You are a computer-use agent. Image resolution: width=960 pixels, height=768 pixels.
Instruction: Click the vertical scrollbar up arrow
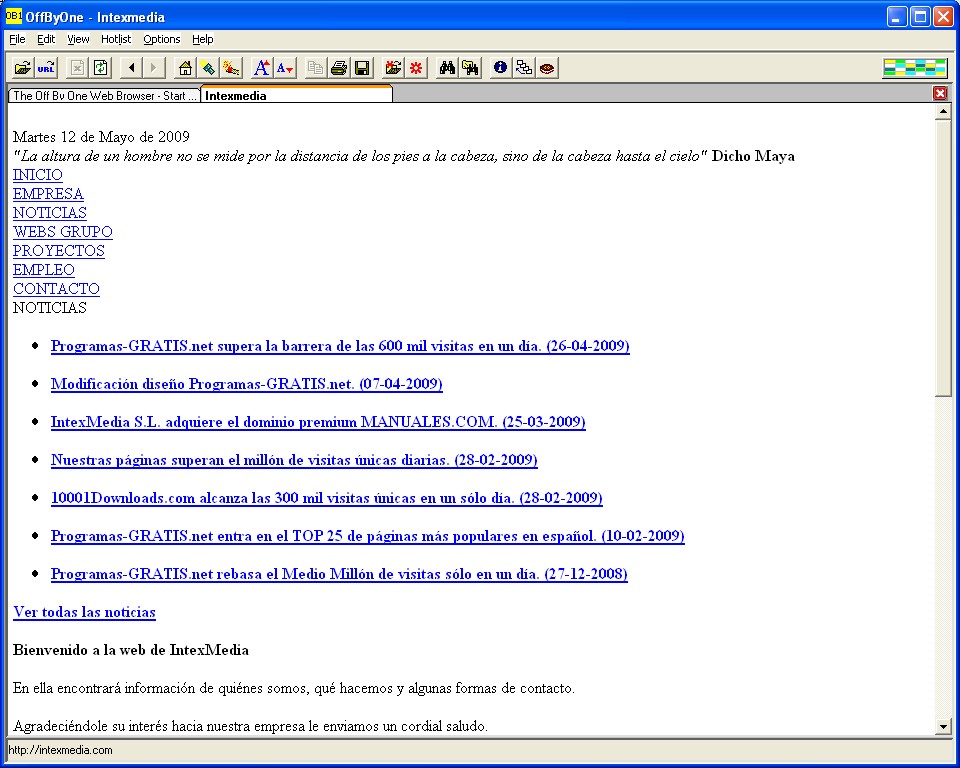[943, 111]
